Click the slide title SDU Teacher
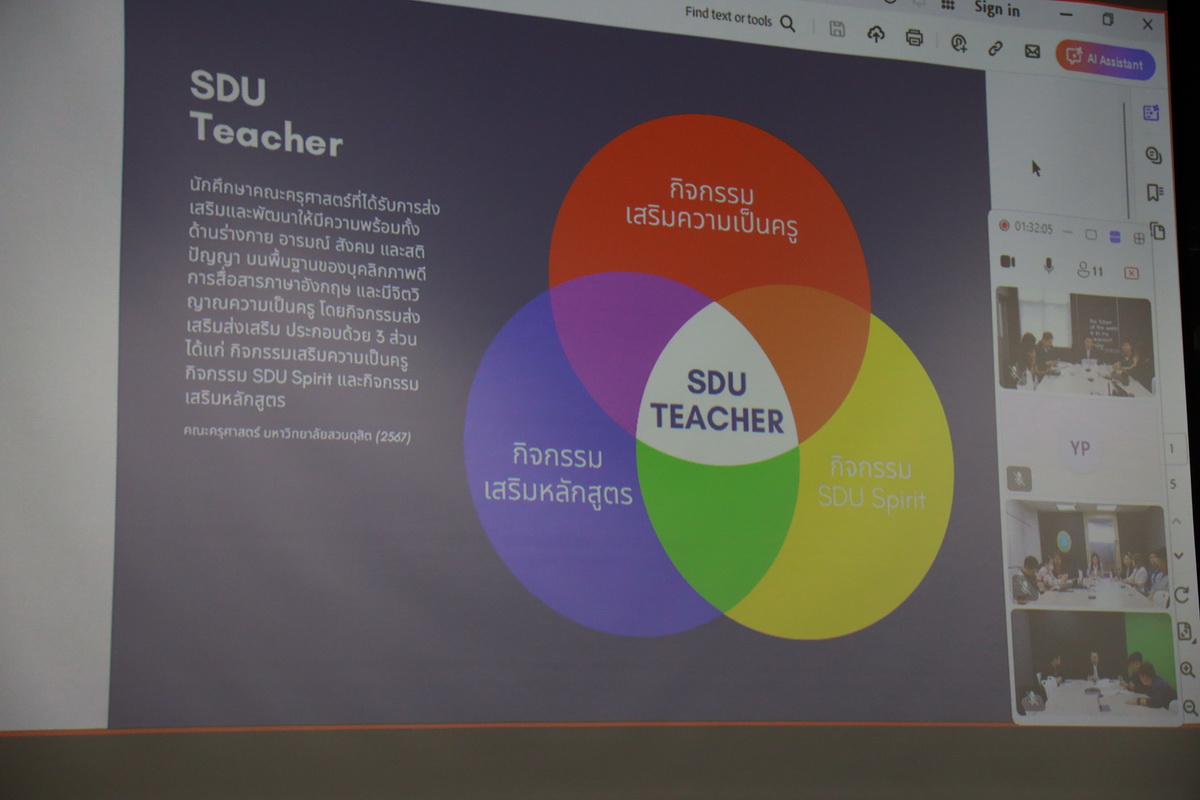 click(265, 113)
